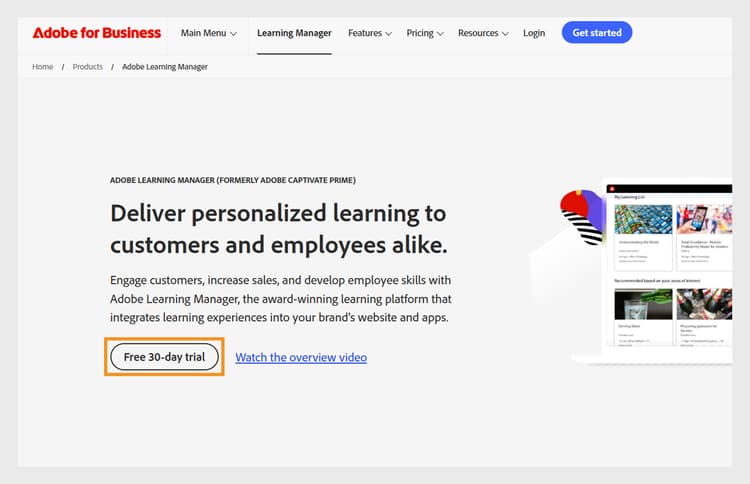Click the Get started button

coord(597,33)
